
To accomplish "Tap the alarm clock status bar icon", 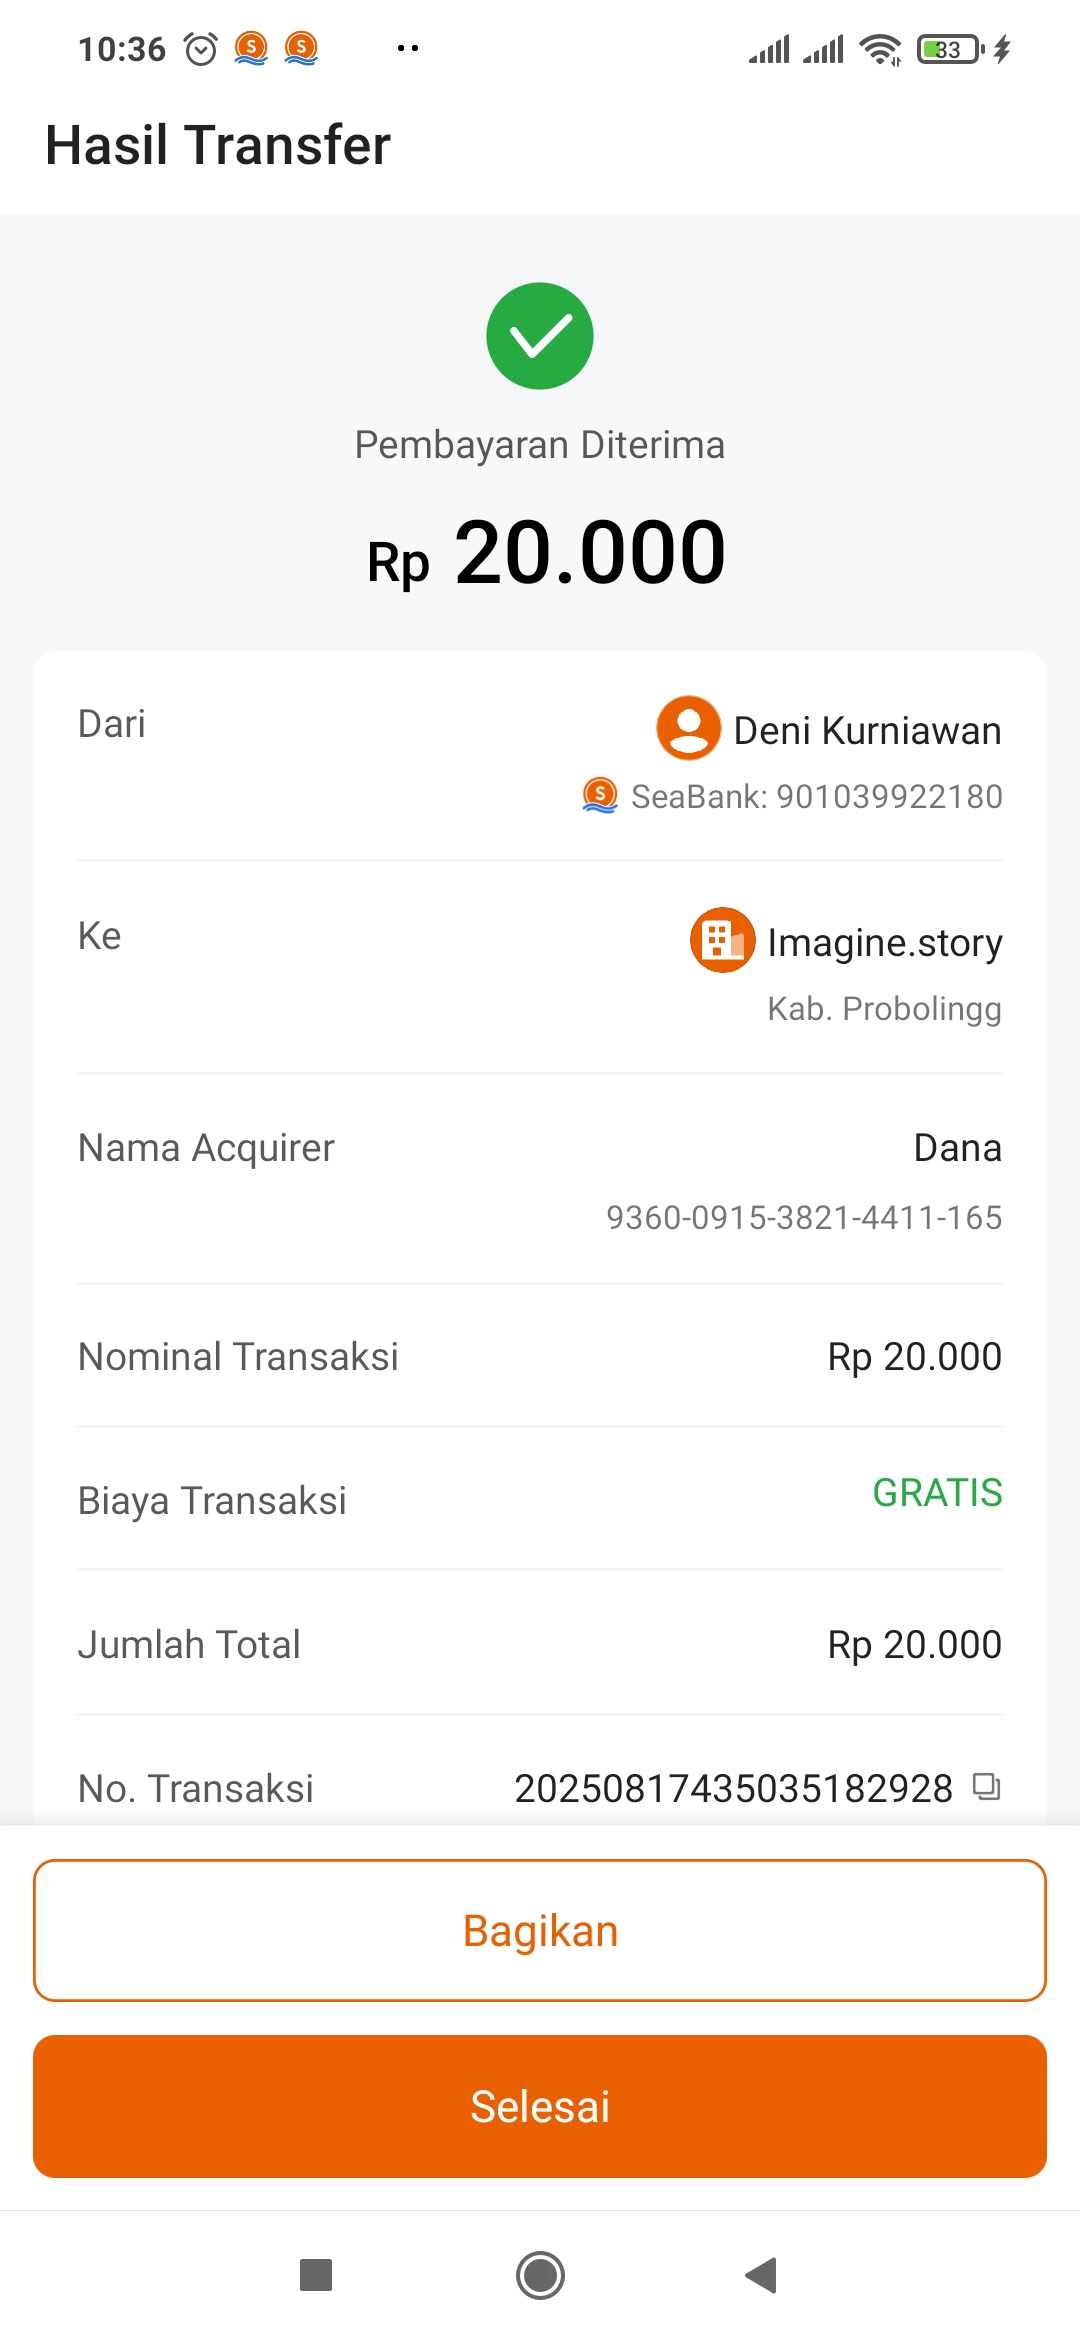I will (201, 48).
